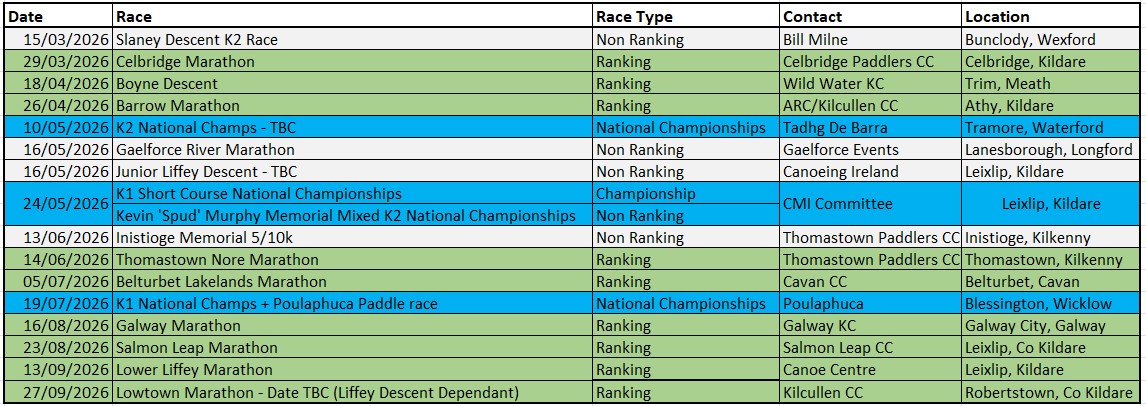The width and height of the screenshot is (1146, 406).
Task: Click the CMI Committee merged cell
Action: 869,204
